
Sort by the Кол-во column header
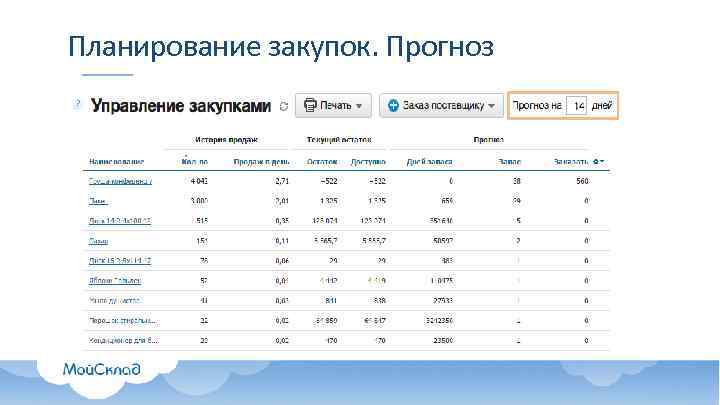tap(195, 162)
